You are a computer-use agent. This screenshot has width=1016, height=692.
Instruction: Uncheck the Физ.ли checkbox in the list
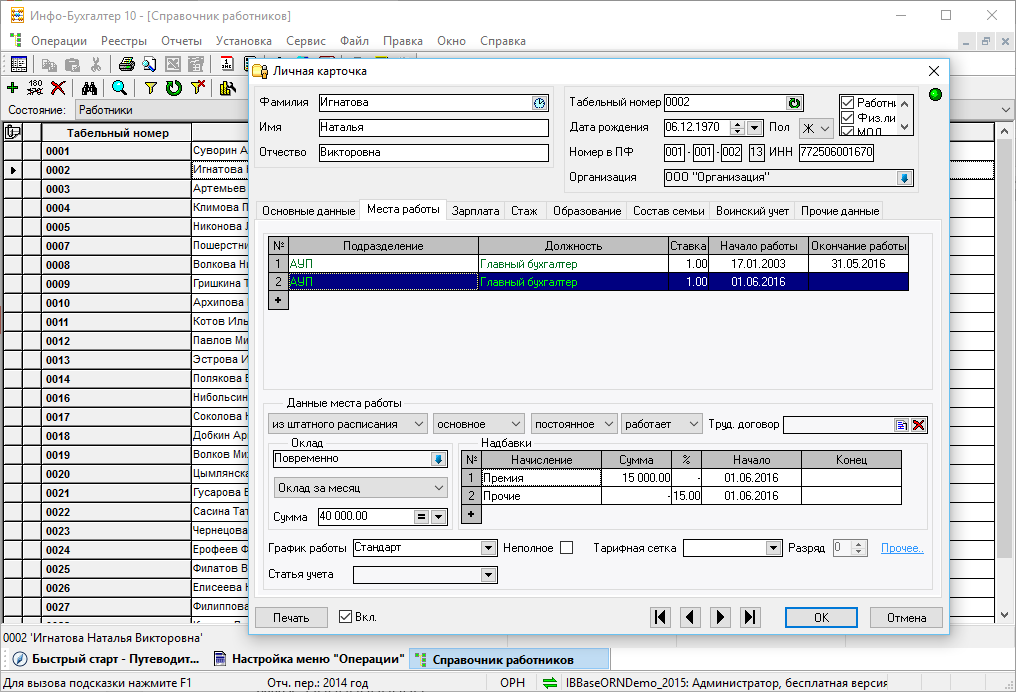pos(847,118)
